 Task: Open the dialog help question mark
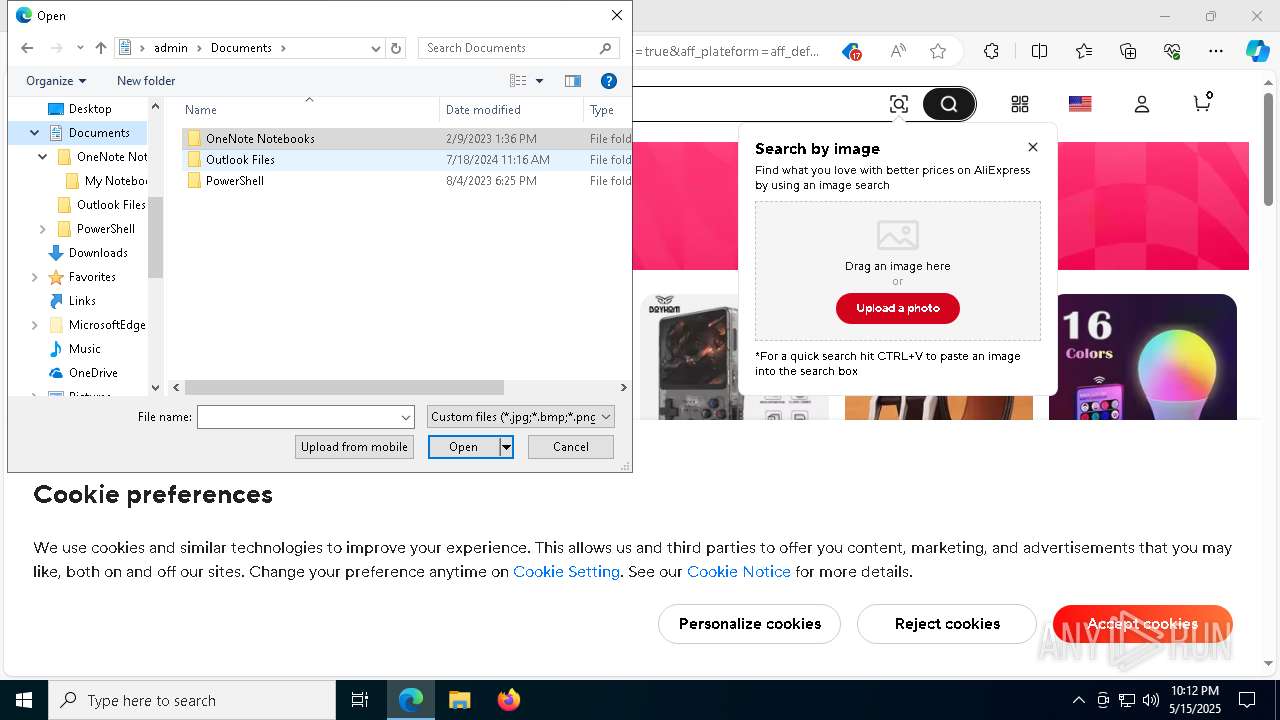pos(608,81)
